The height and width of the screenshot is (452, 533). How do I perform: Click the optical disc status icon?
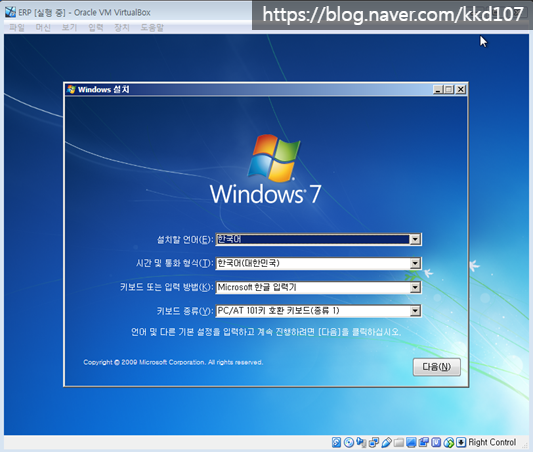click(x=349, y=442)
